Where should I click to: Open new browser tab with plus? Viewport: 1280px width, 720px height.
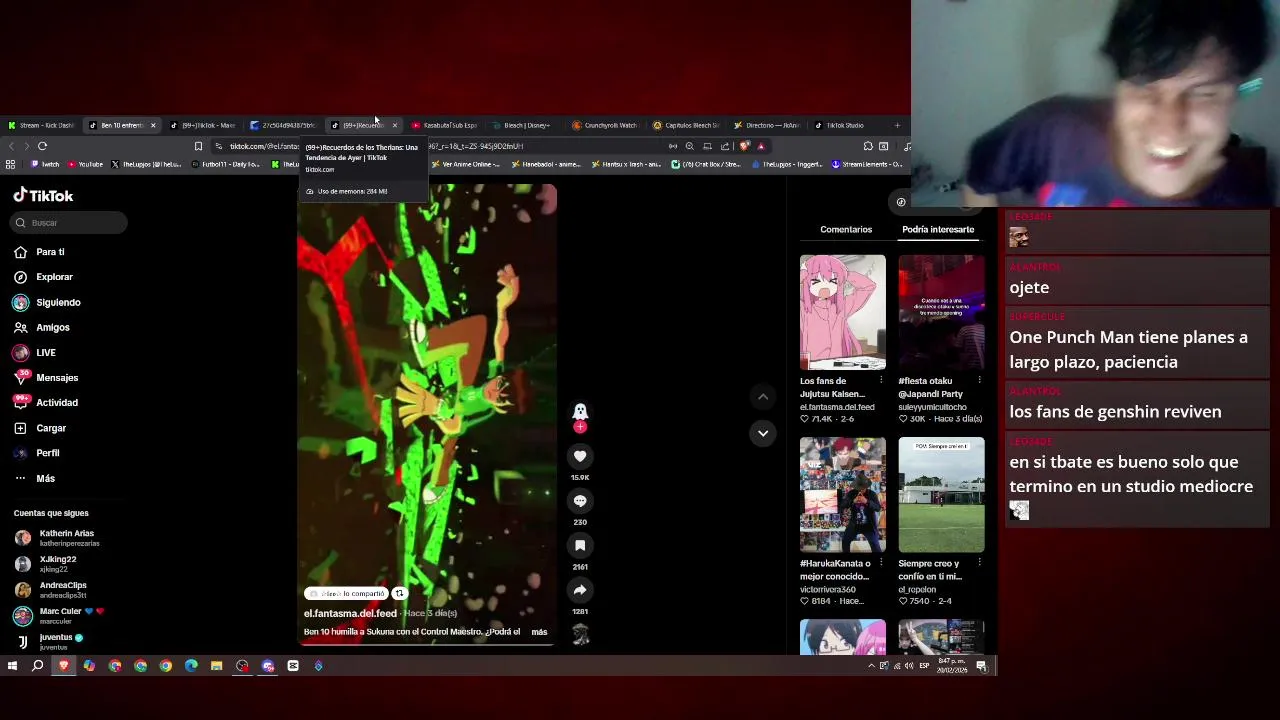coord(897,125)
